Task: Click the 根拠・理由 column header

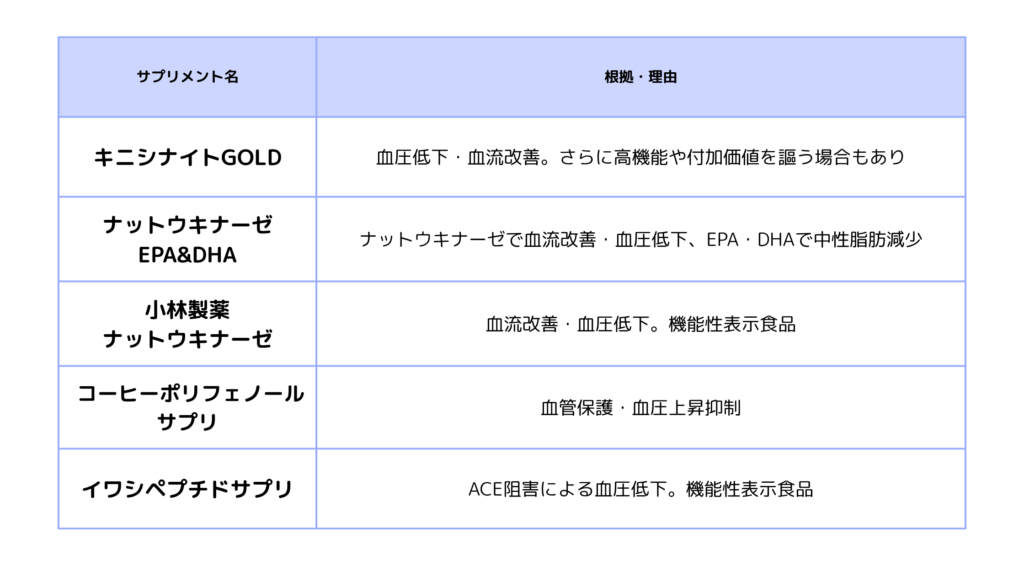Action: [641, 77]
